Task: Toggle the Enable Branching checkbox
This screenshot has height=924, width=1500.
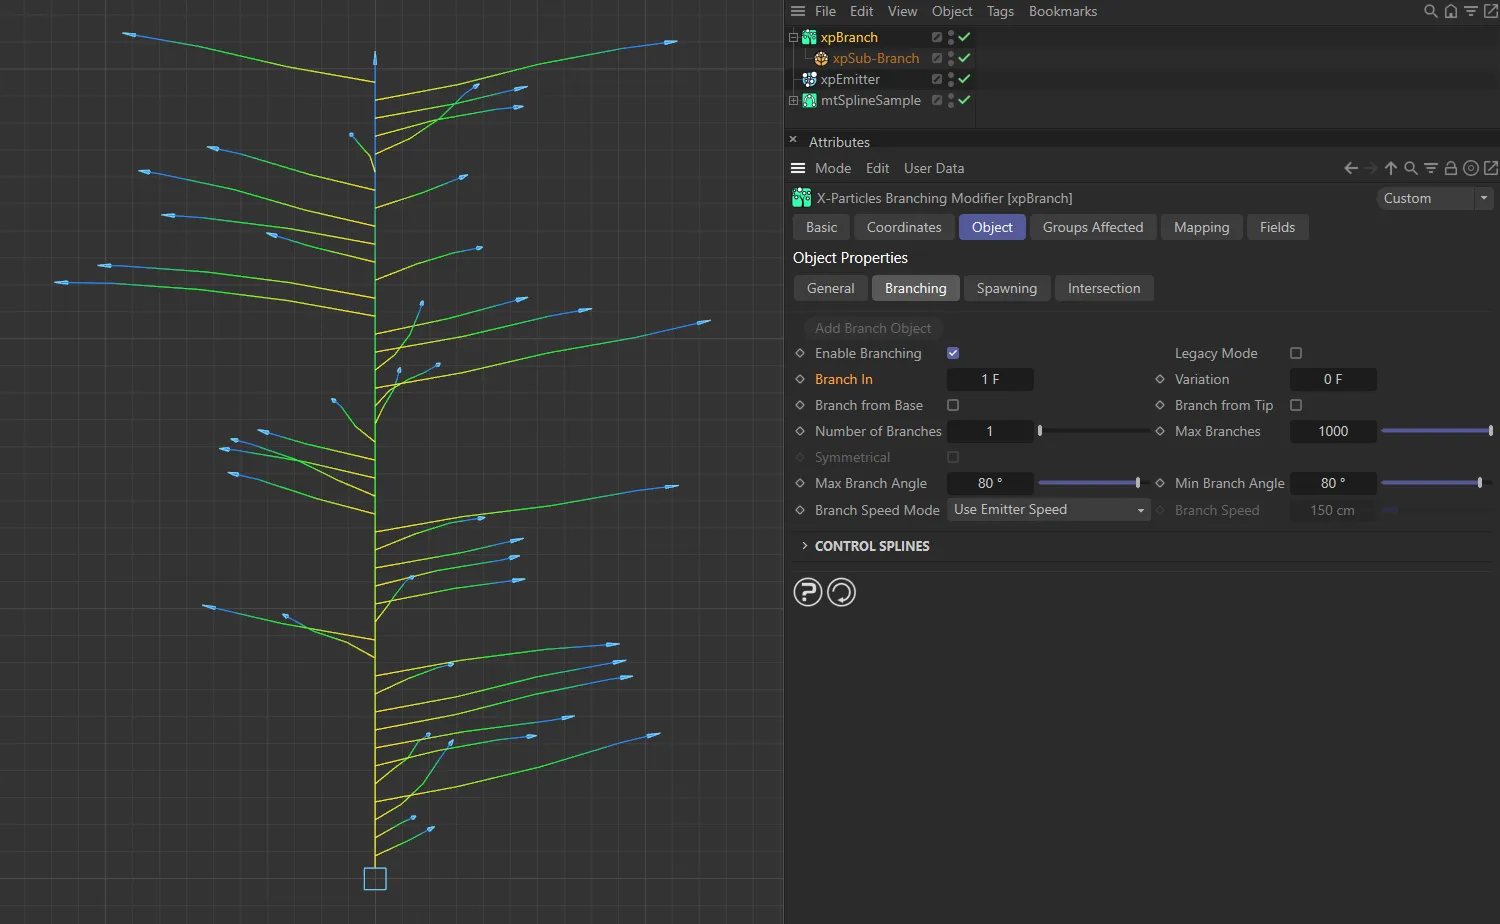Action: coord(953,353)
